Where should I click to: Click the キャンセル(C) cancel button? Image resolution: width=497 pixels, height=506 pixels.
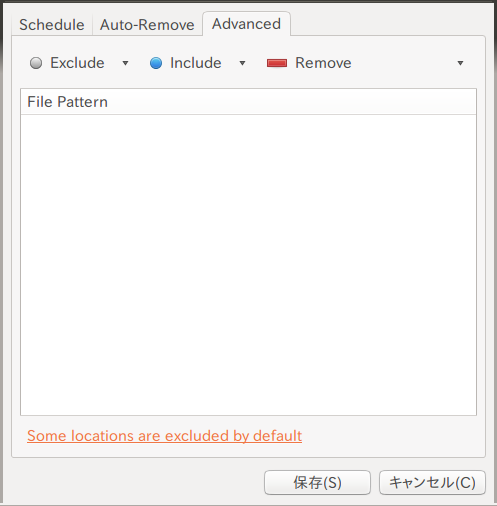[x=432, y=483]
